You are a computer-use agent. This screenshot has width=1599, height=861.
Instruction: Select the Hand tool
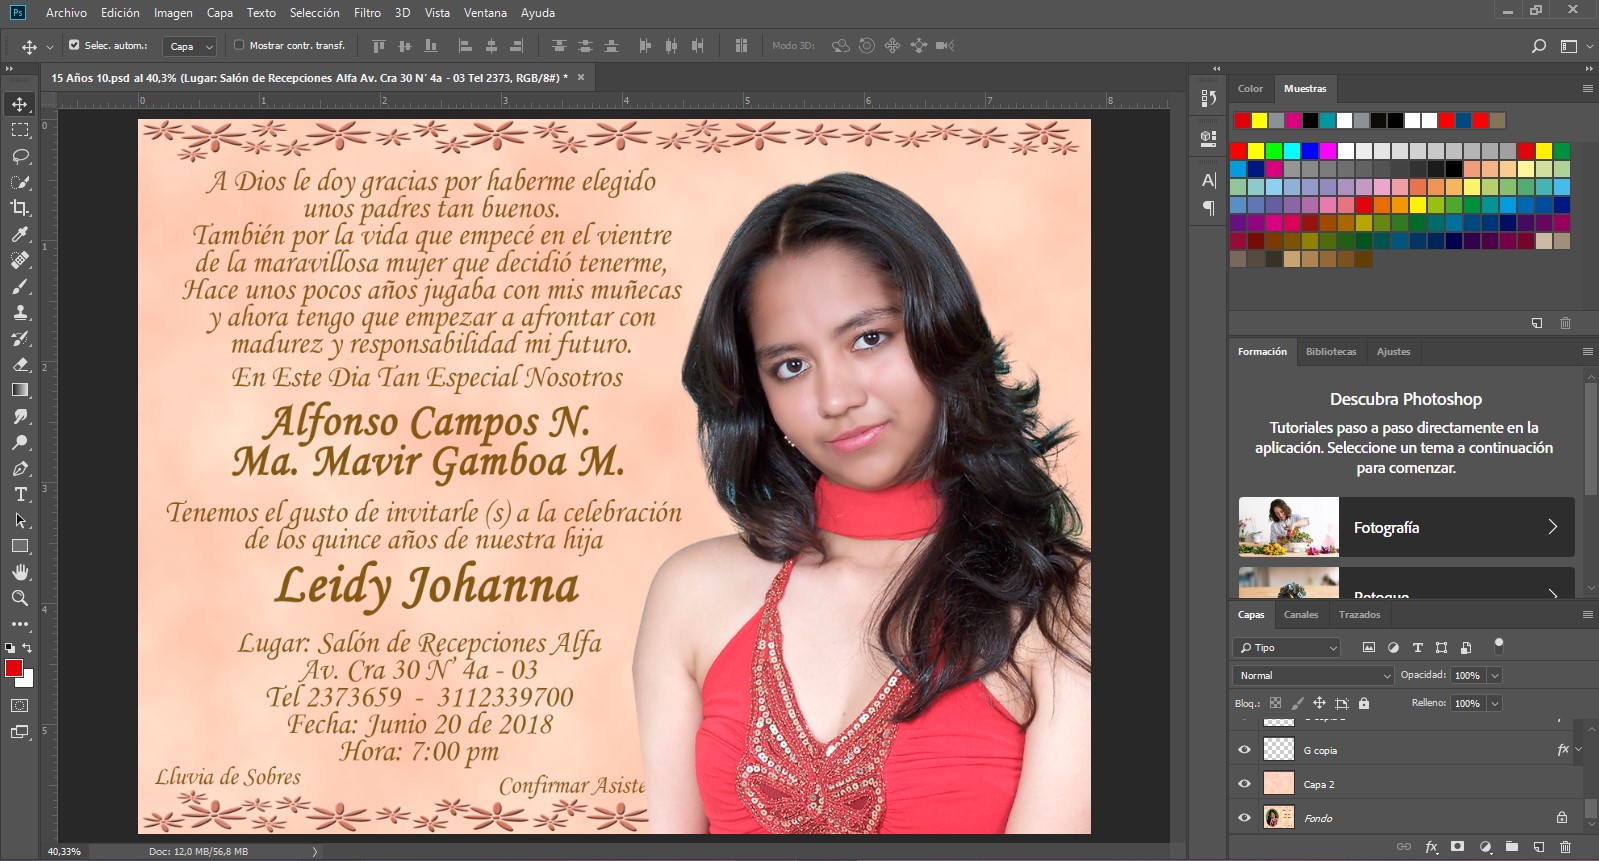click(20, 572)
